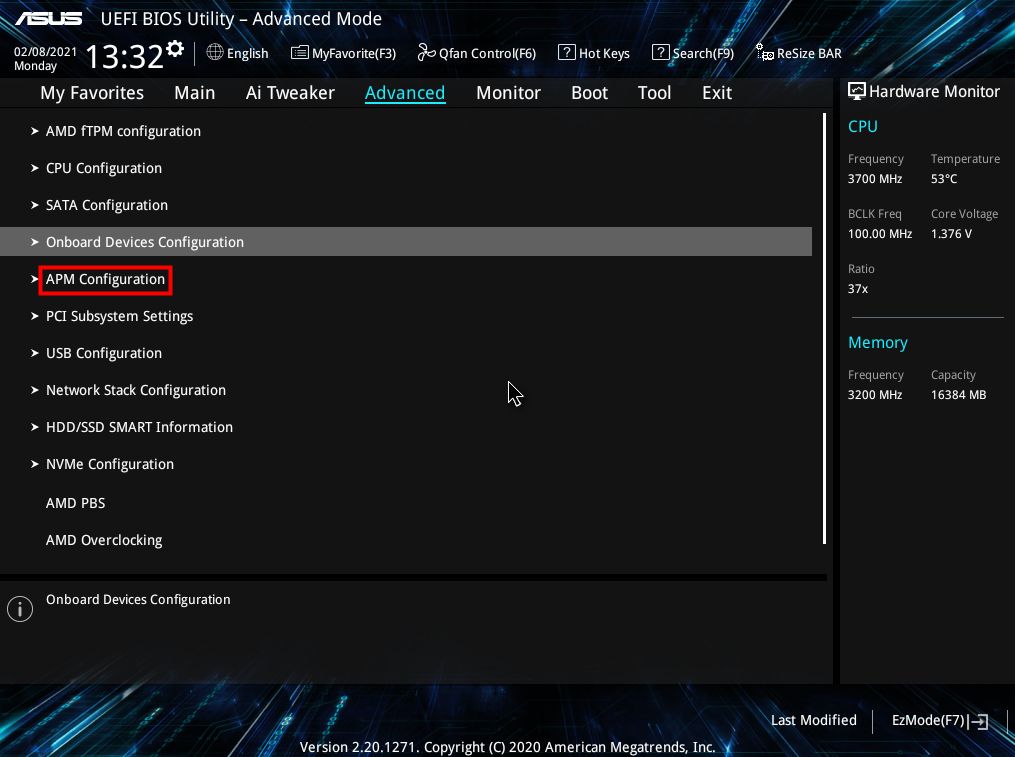Toggle ReSize BAR setting

pos(799,53)
